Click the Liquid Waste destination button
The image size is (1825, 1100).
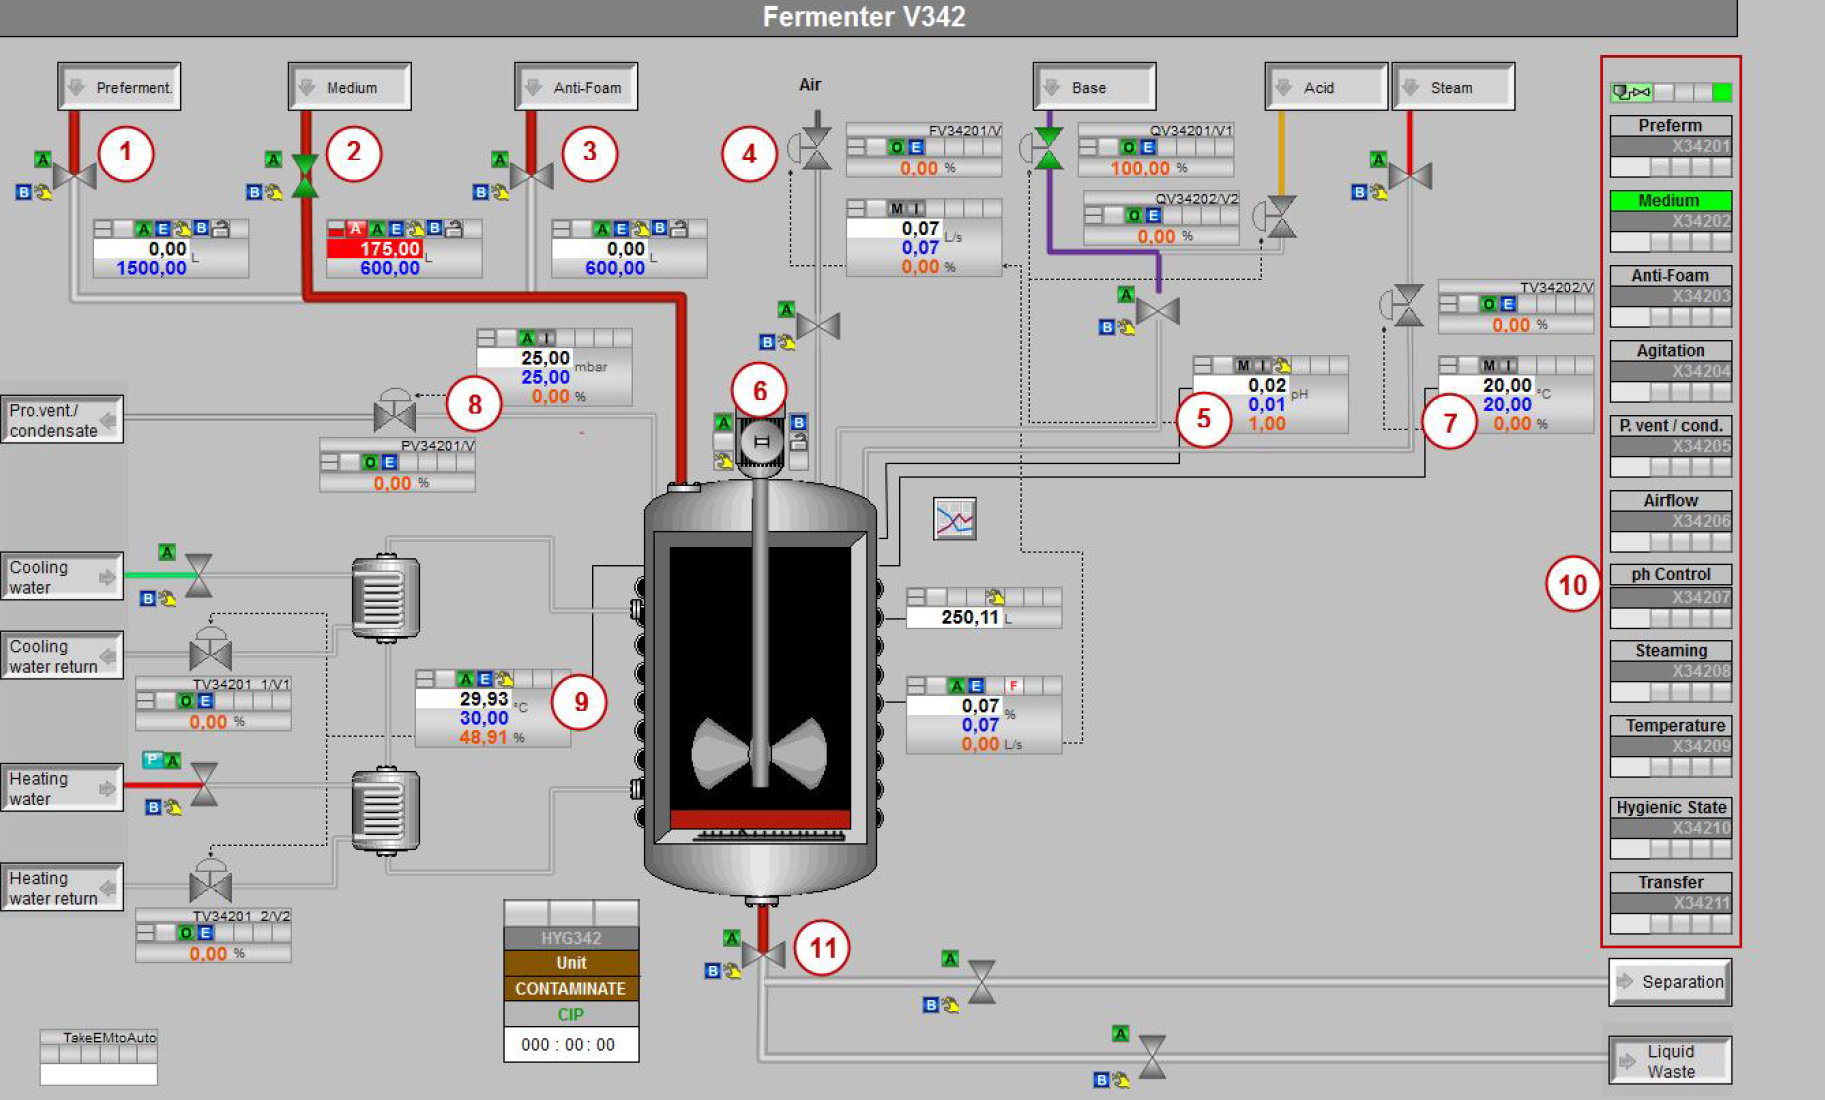pyautogui.click(x=1670, y=1061)
